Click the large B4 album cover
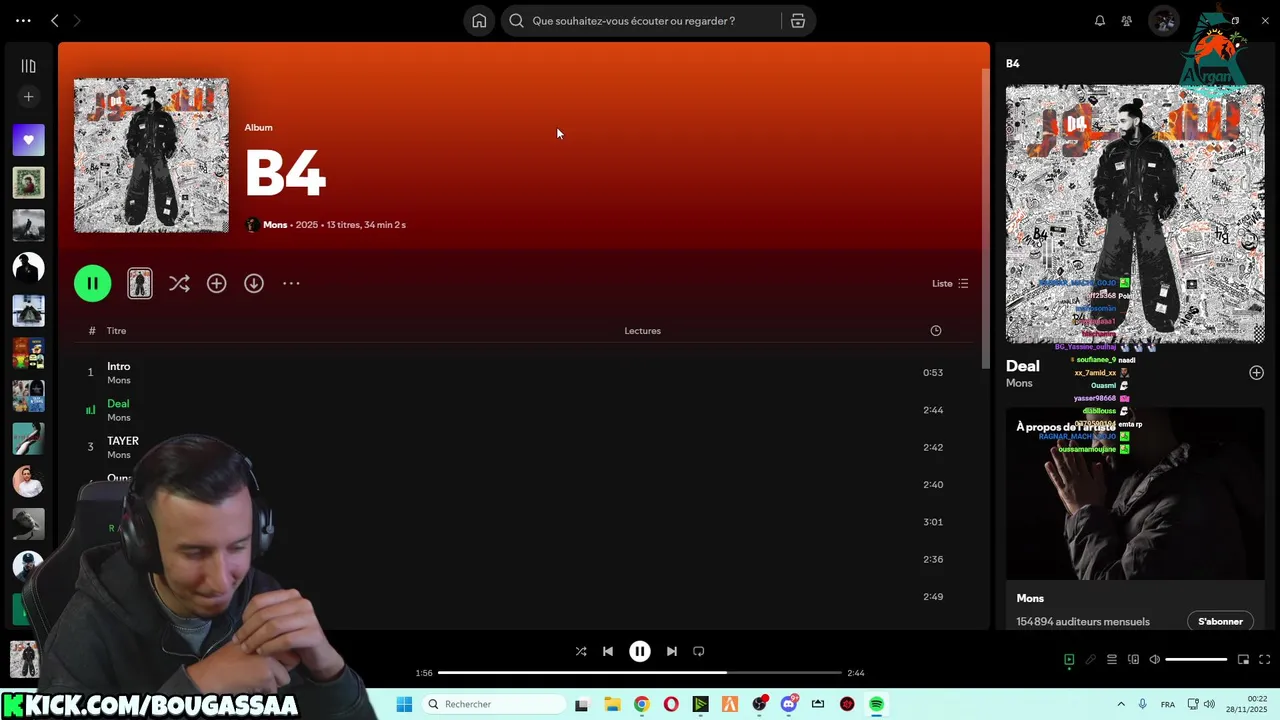 [151, 156]
